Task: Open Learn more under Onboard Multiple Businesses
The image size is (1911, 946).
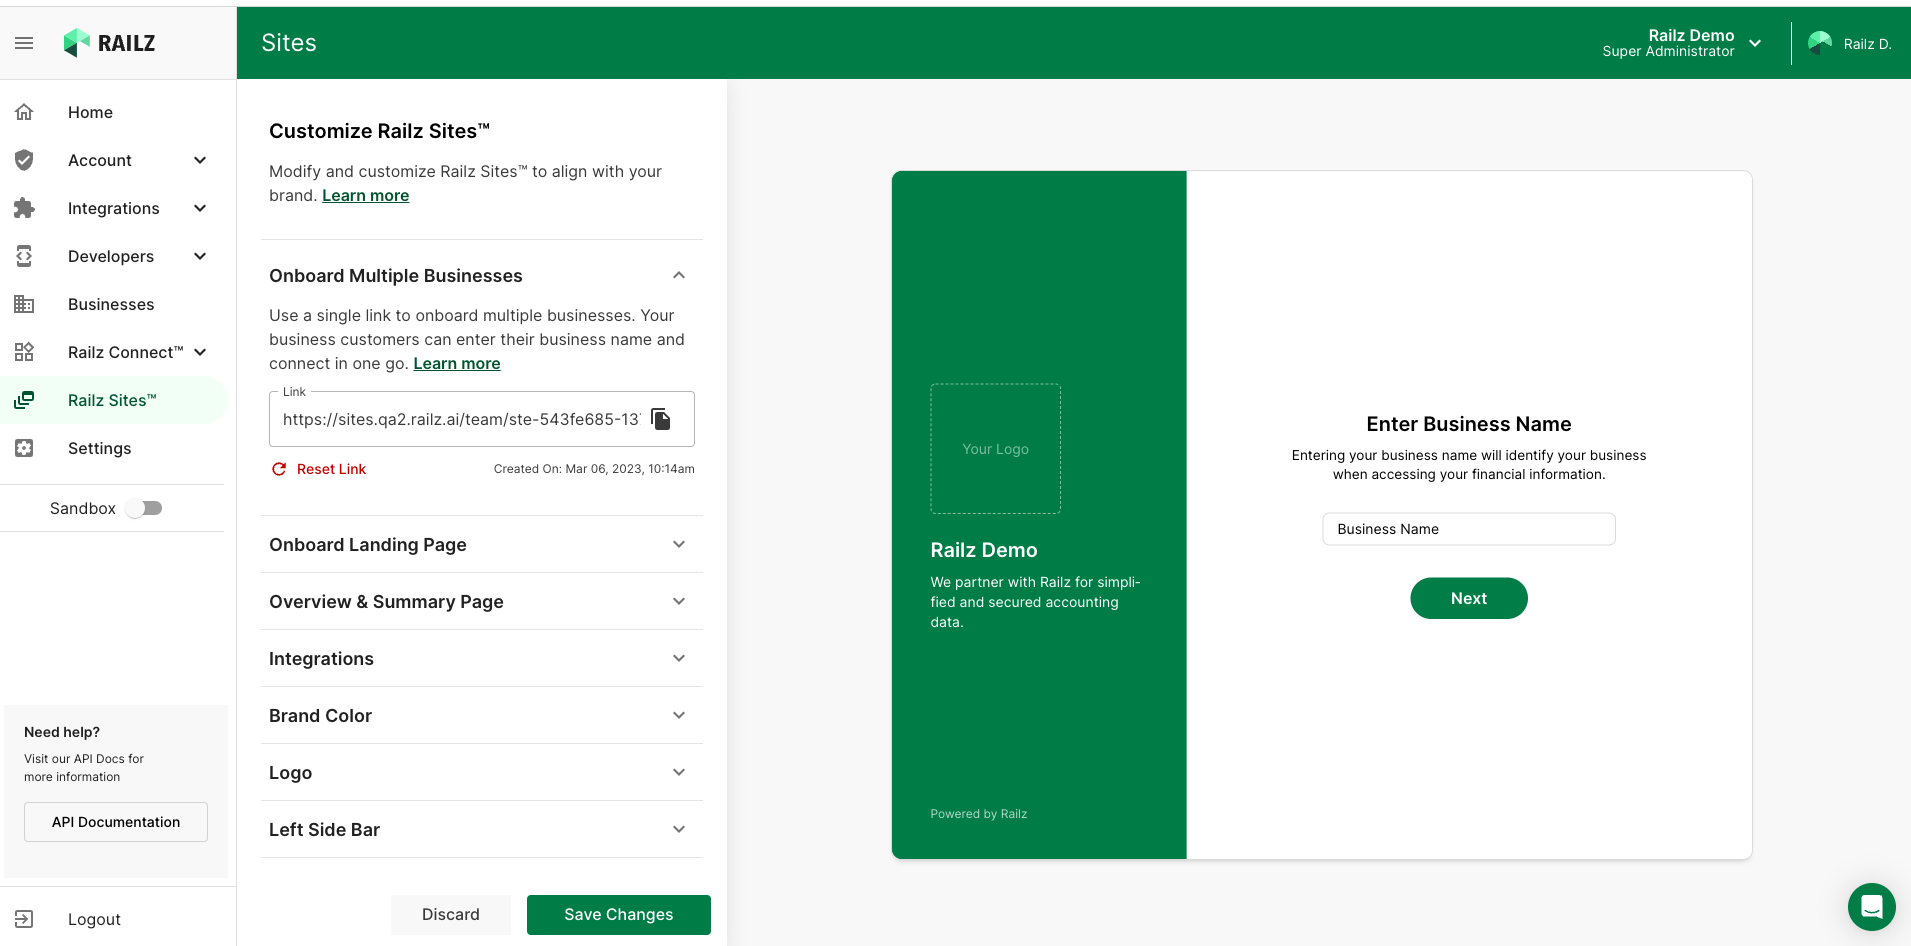Action: pos(457,364)
